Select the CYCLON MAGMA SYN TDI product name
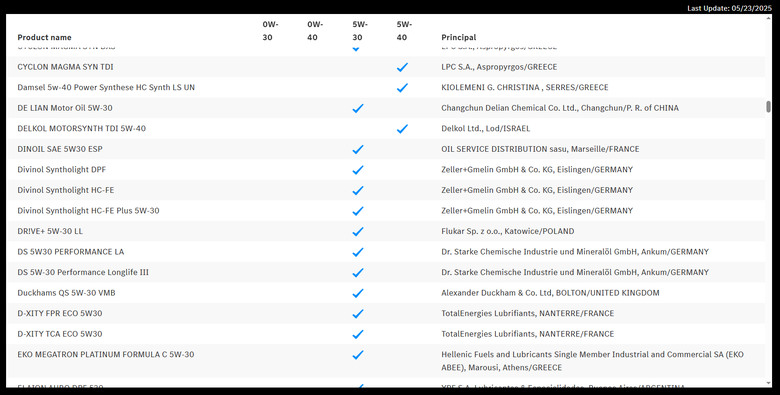The width and height of the screenshot is (780, 395). 65,67
